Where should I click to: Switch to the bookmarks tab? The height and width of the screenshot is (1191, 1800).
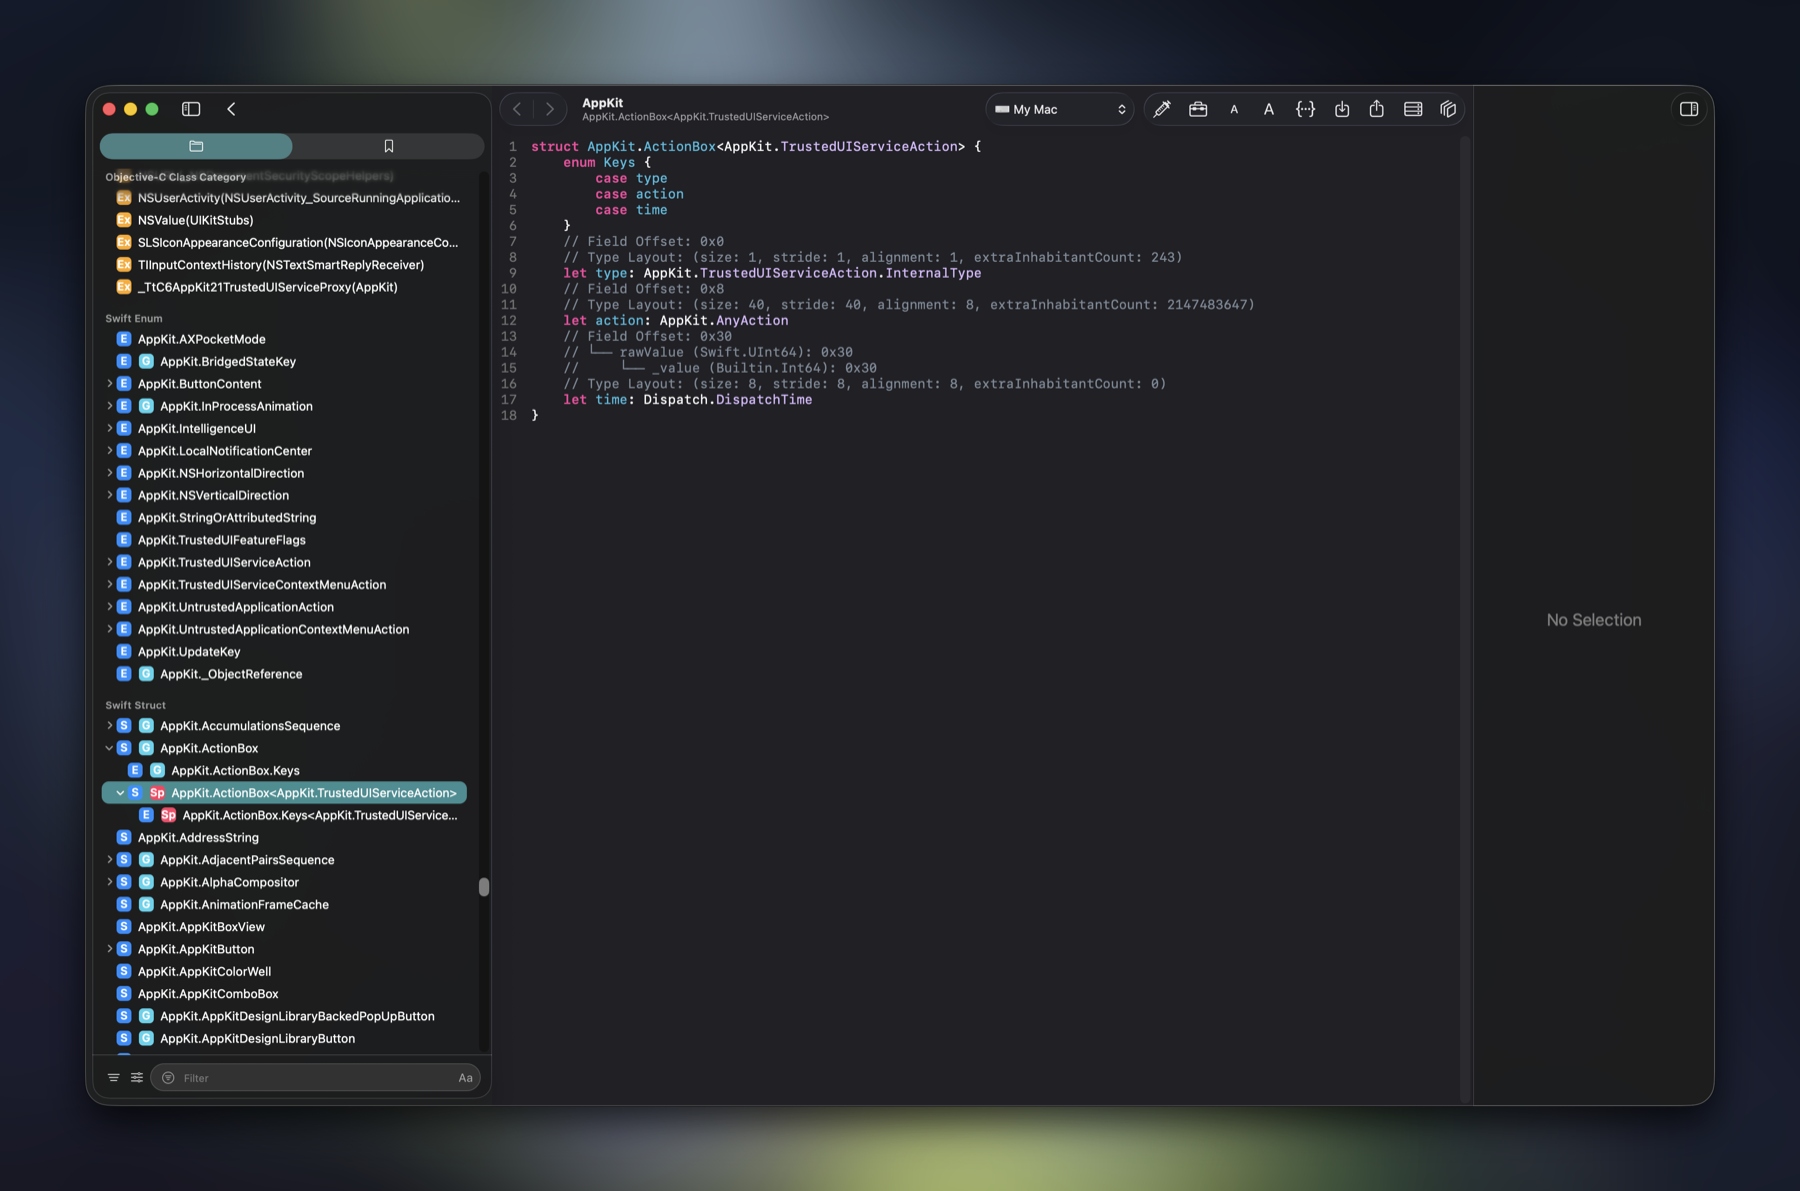(389, 146)
